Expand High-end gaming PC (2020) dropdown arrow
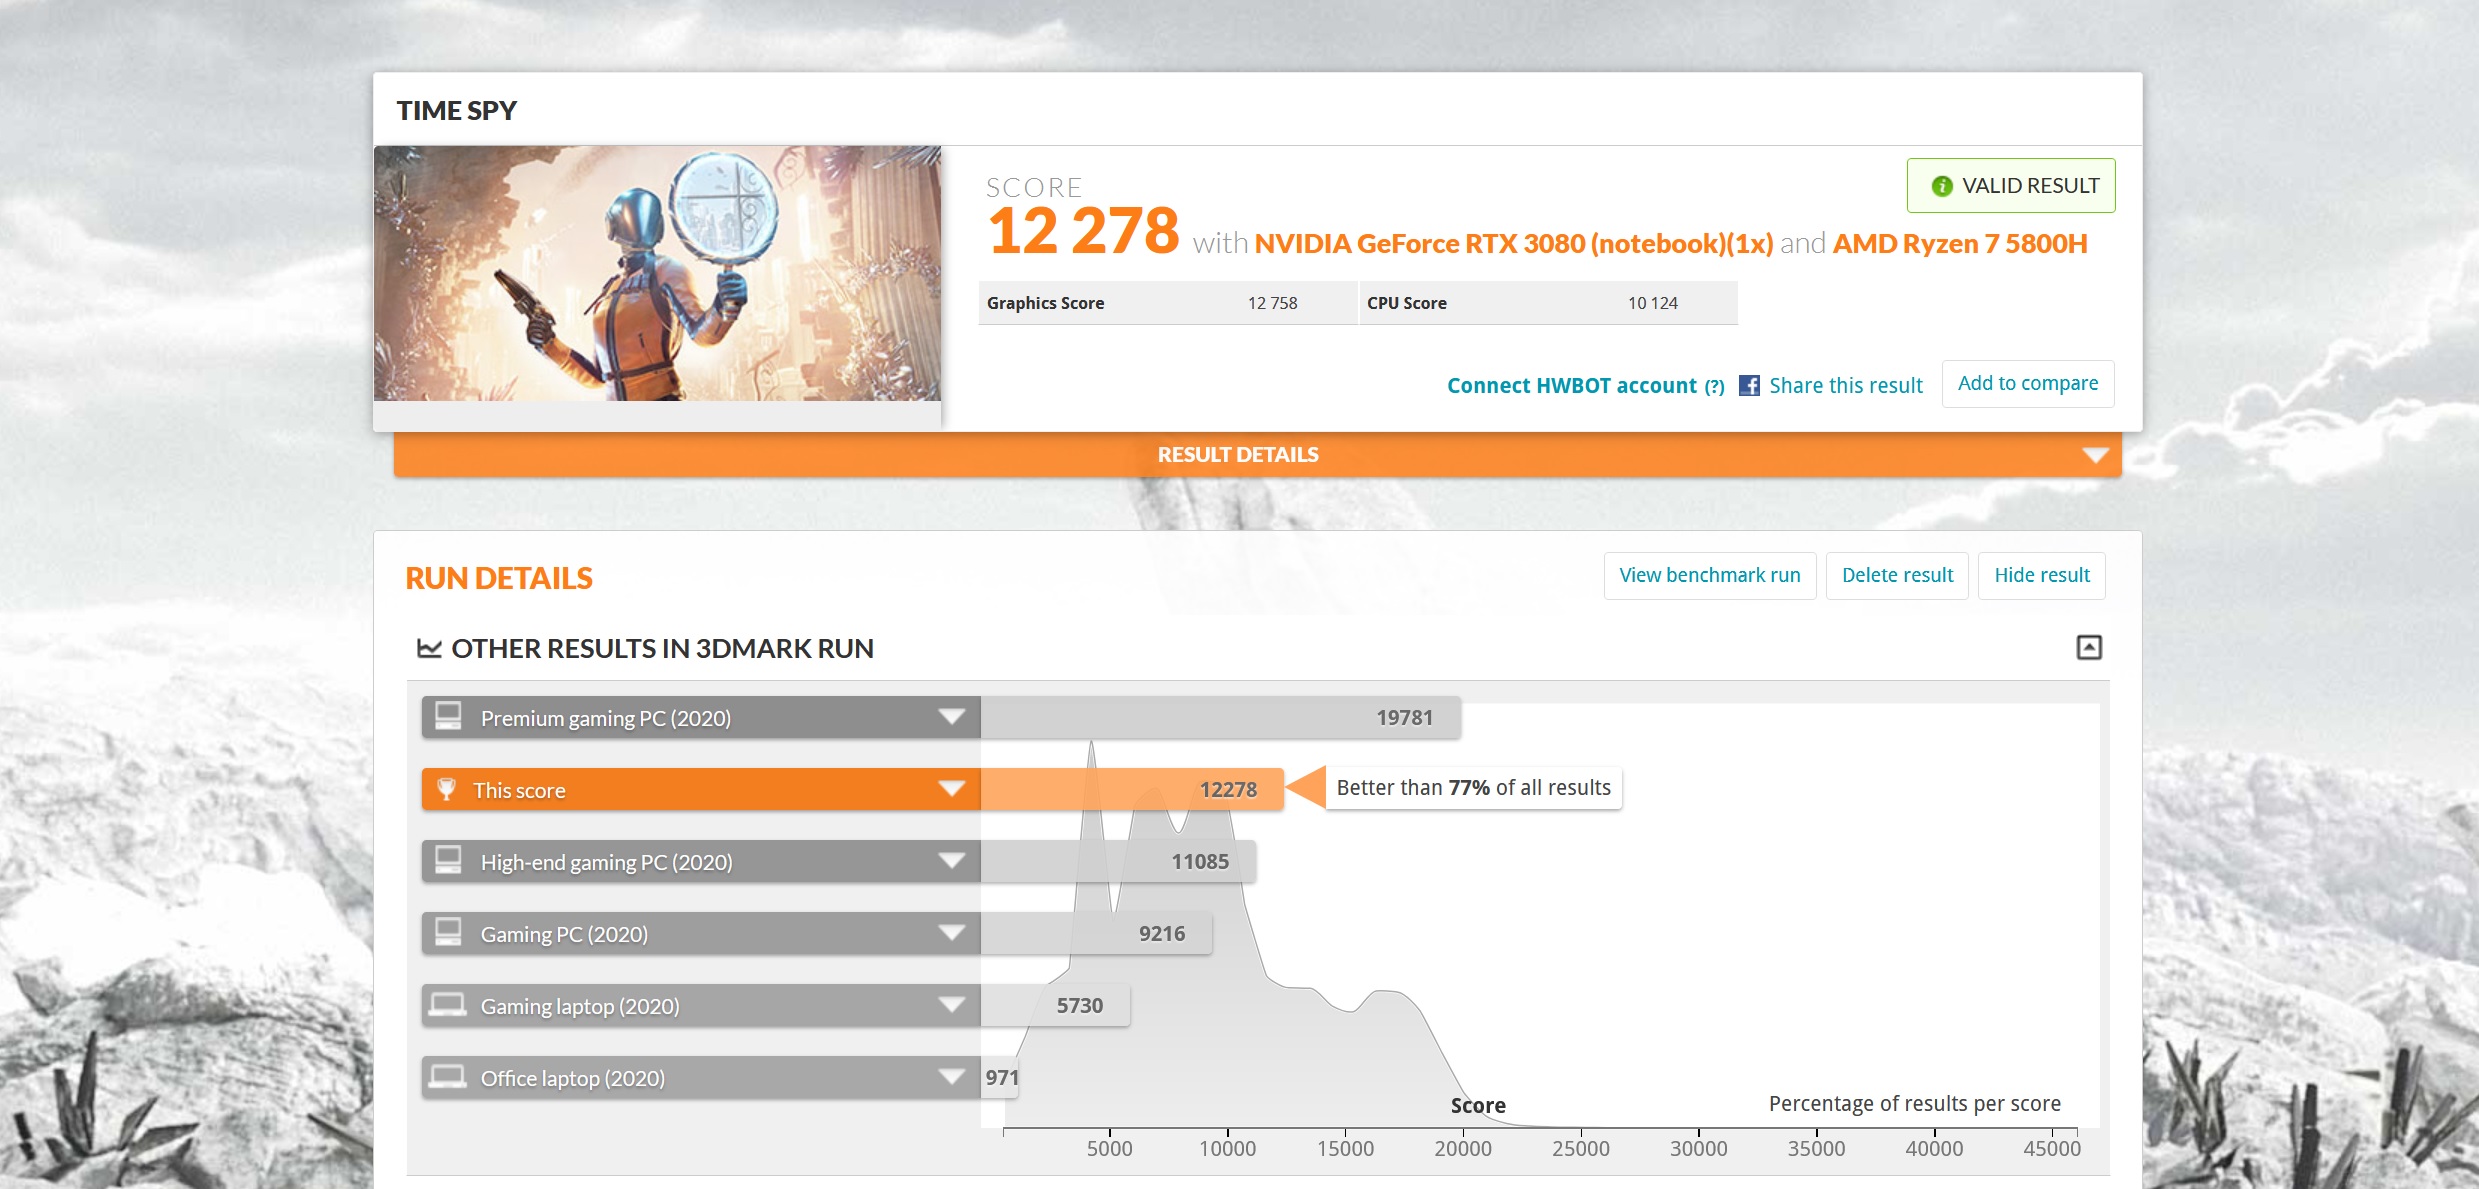Image resolution: width=2479 pixels, height=1189 pixels. pyautogui.click(x=951, y=861)
